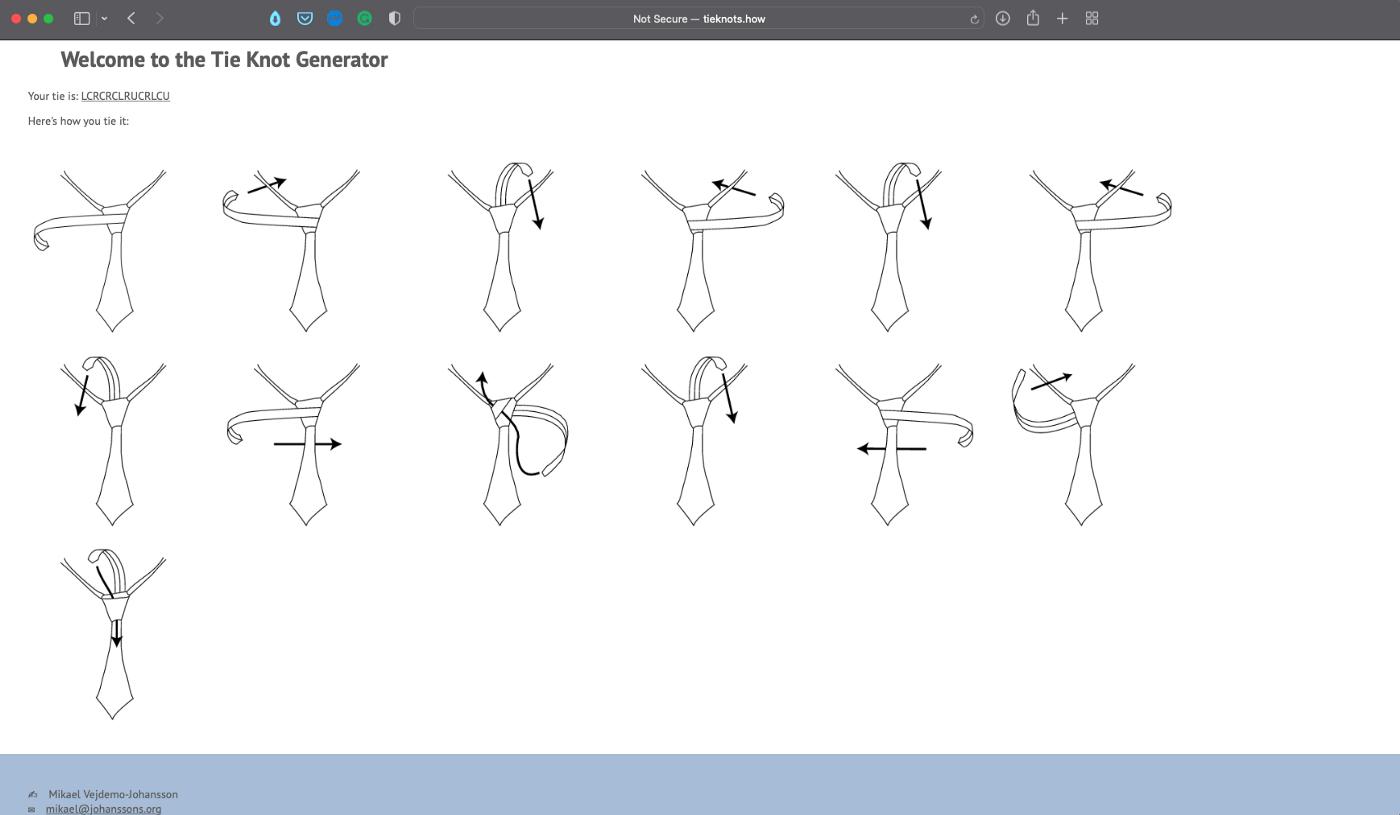Reload the page with the refresh icon
Image resolution: width=1400 pixels, height=815 pixels.
tap(973, 19)
